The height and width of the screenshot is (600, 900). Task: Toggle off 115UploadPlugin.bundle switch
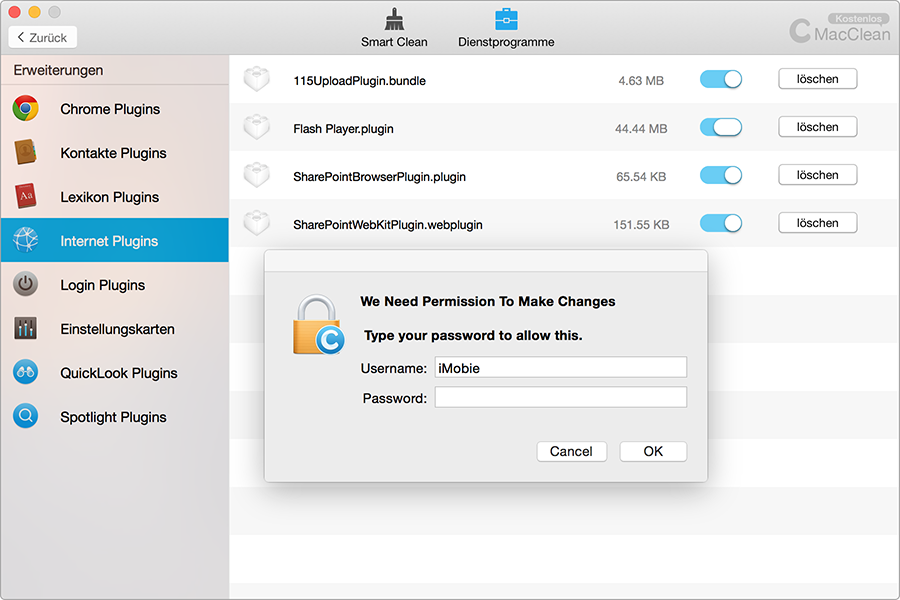721,79
